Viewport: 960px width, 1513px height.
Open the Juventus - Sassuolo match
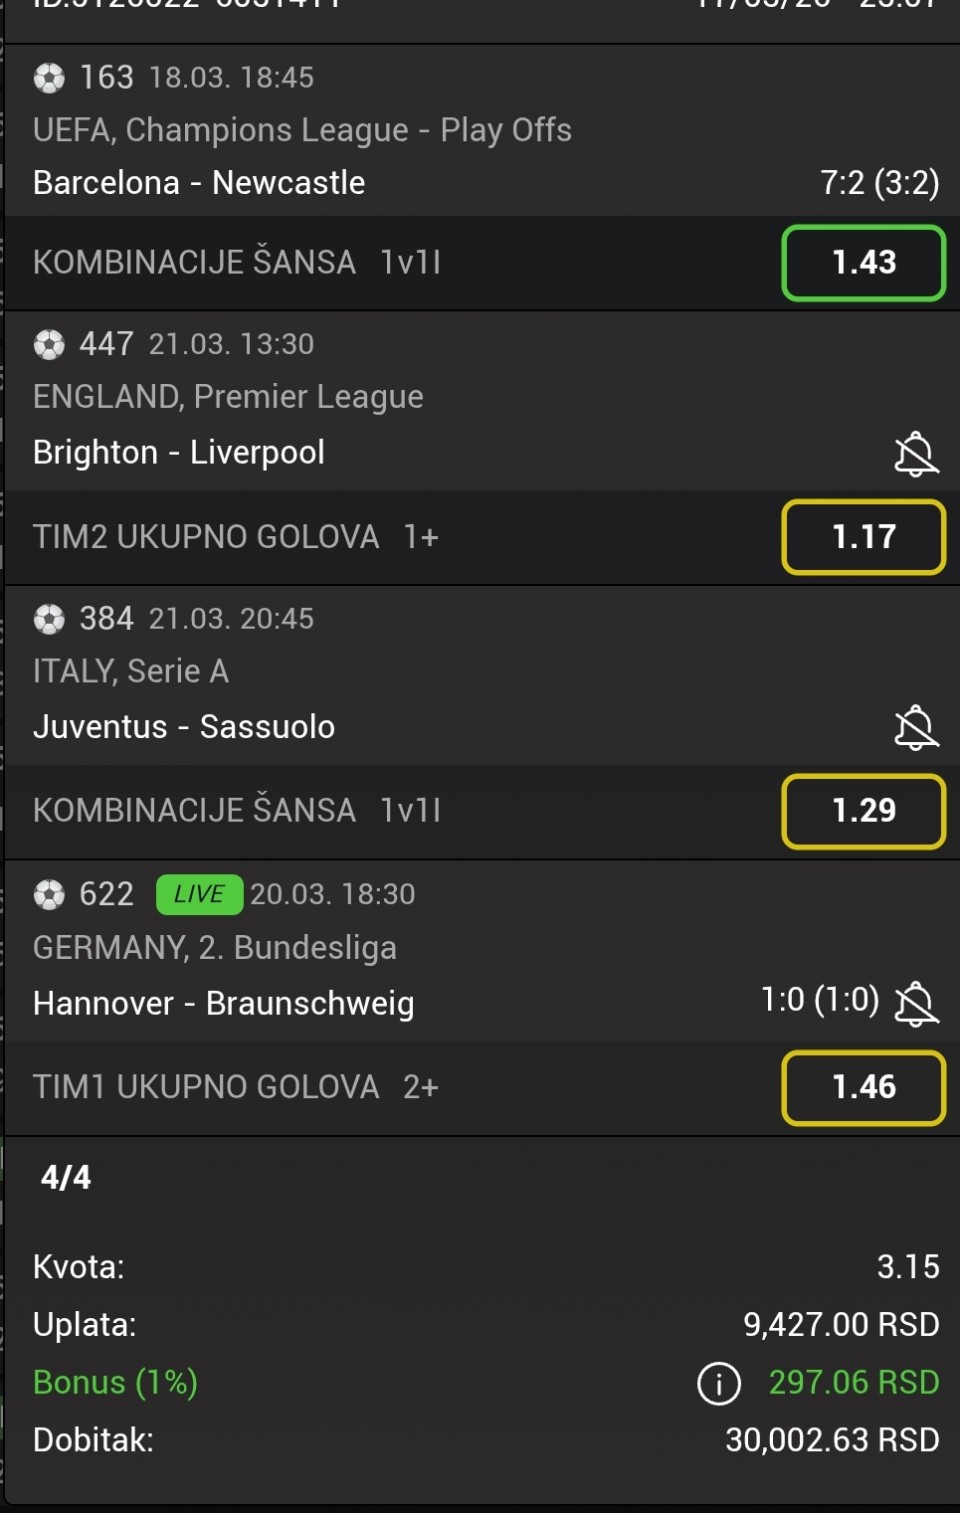pos(184,727)
